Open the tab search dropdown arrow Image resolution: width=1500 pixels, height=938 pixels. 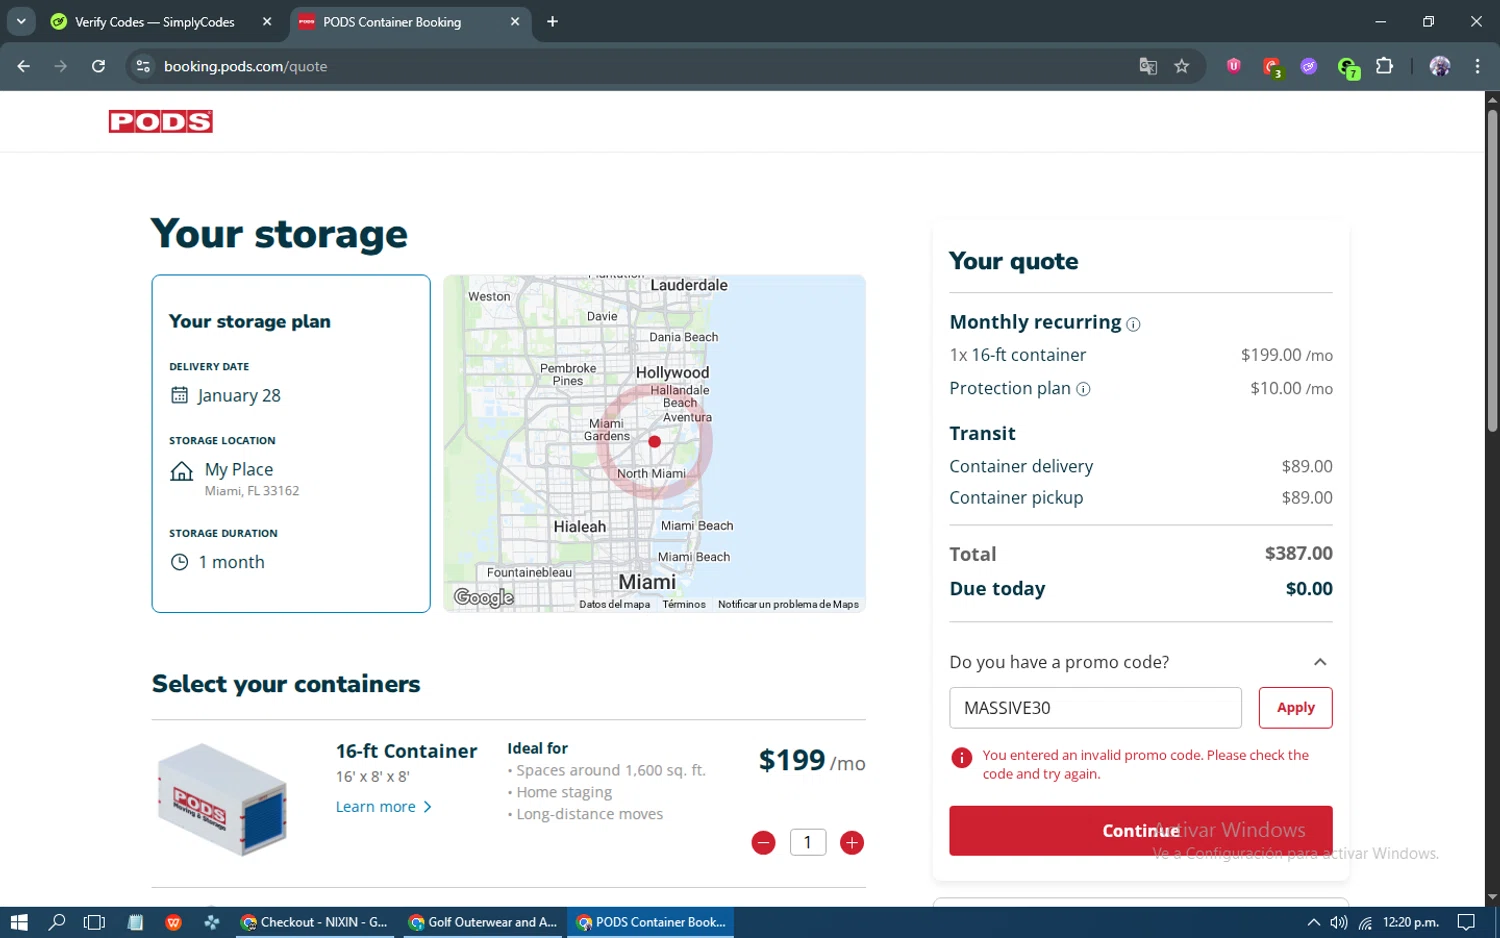[x=21, y=21]
